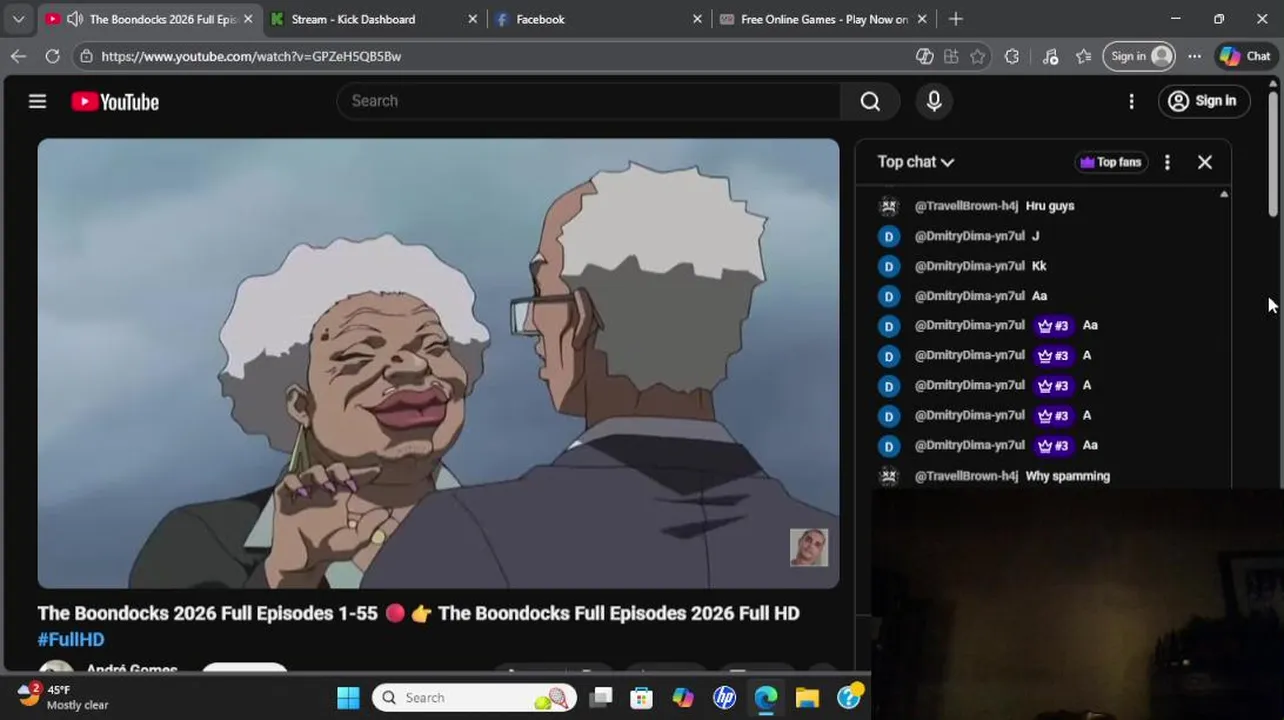Open the Top fans leaderboard
The image size is (1284, 720).
(x=1110, y=162)
